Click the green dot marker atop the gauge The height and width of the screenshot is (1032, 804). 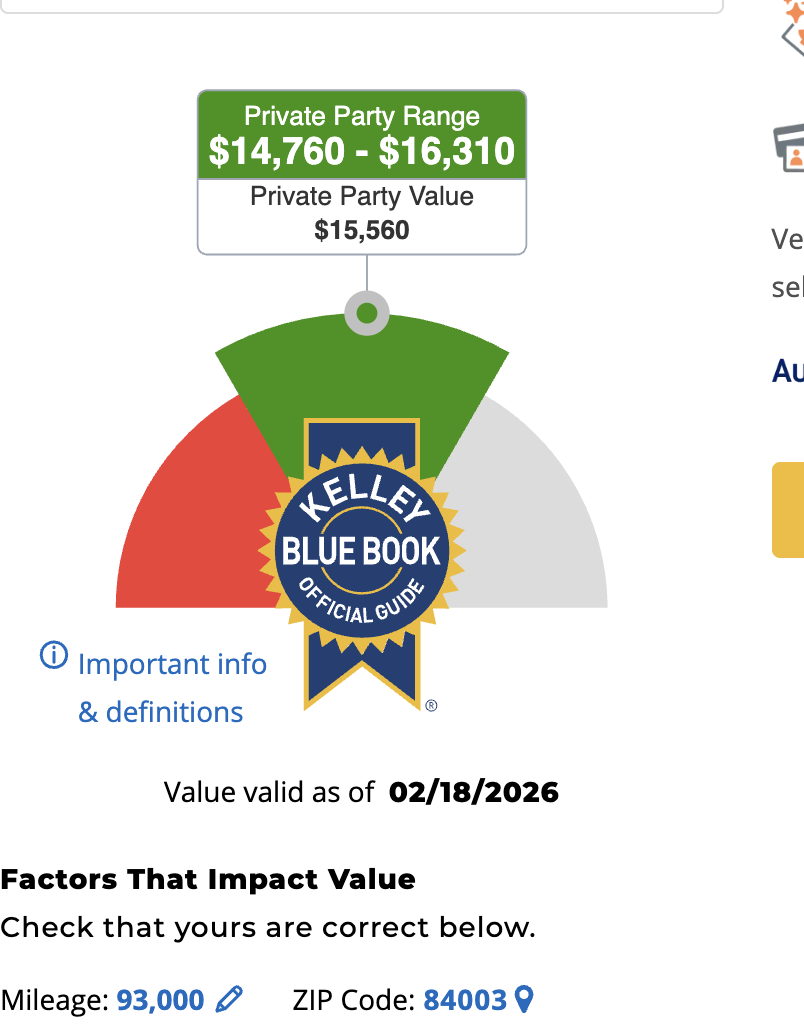click(x=367, y=314)
